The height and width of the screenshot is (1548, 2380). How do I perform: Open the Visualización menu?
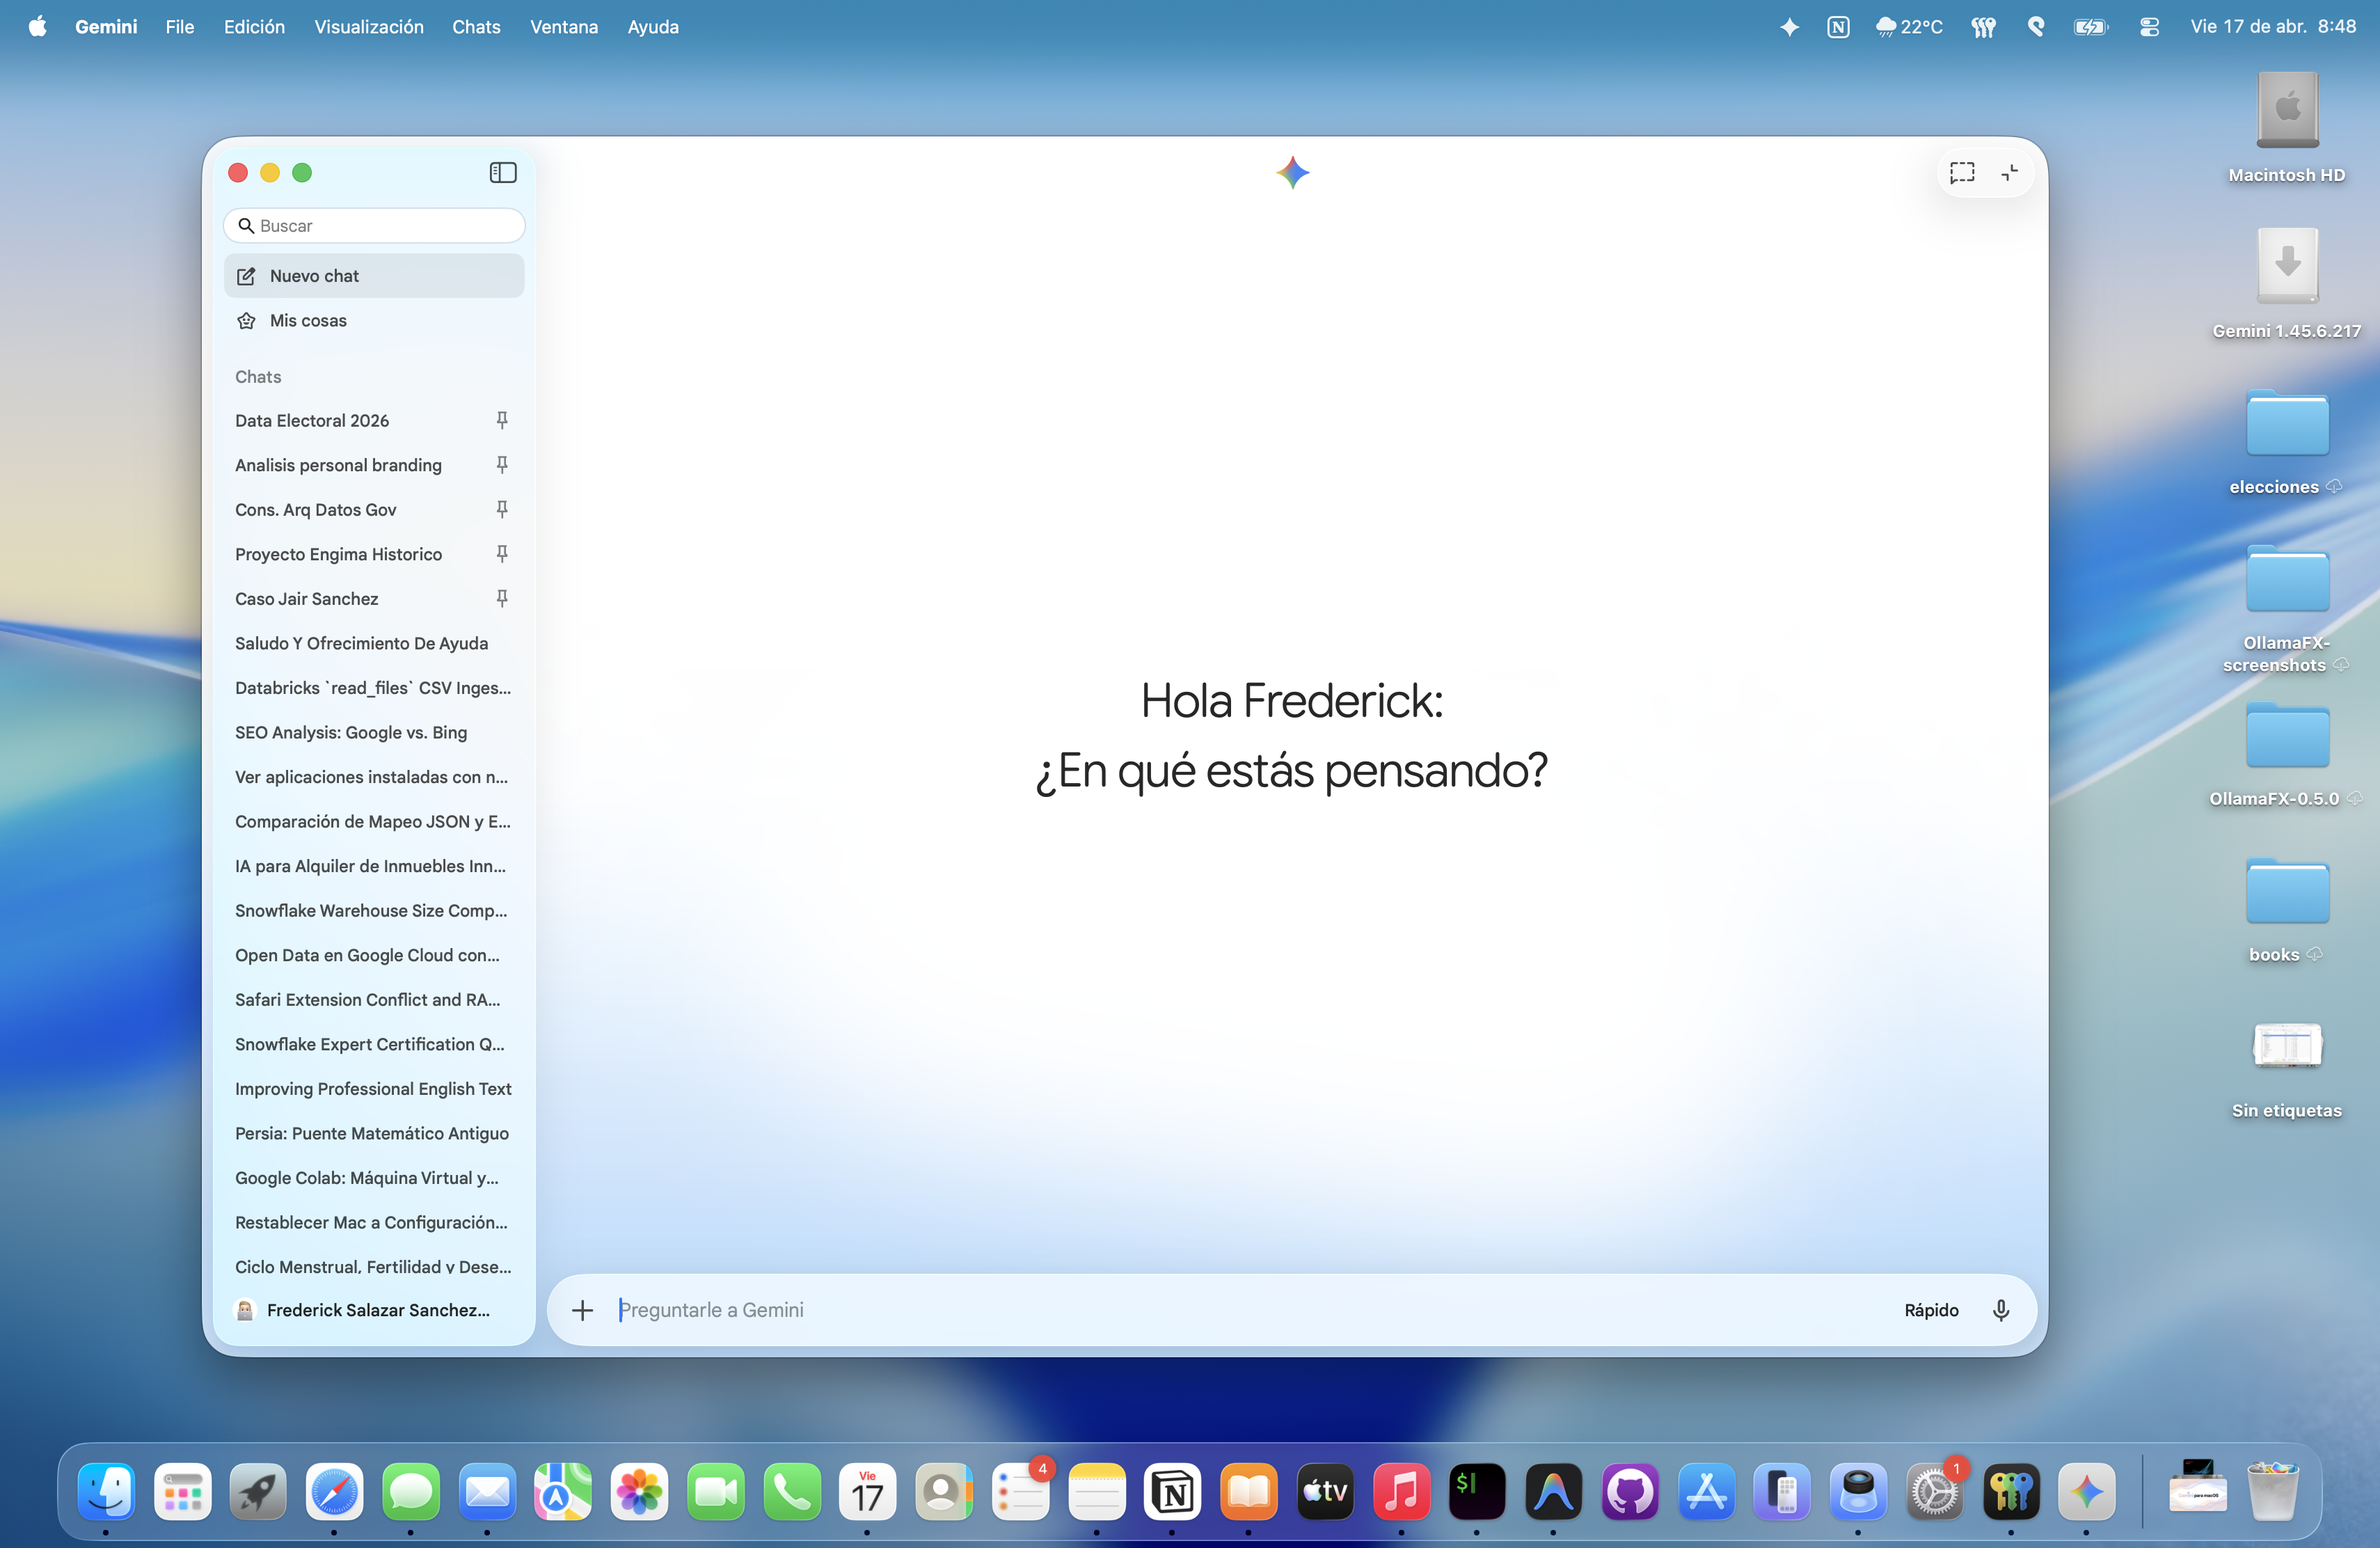(x=369, y=27)
